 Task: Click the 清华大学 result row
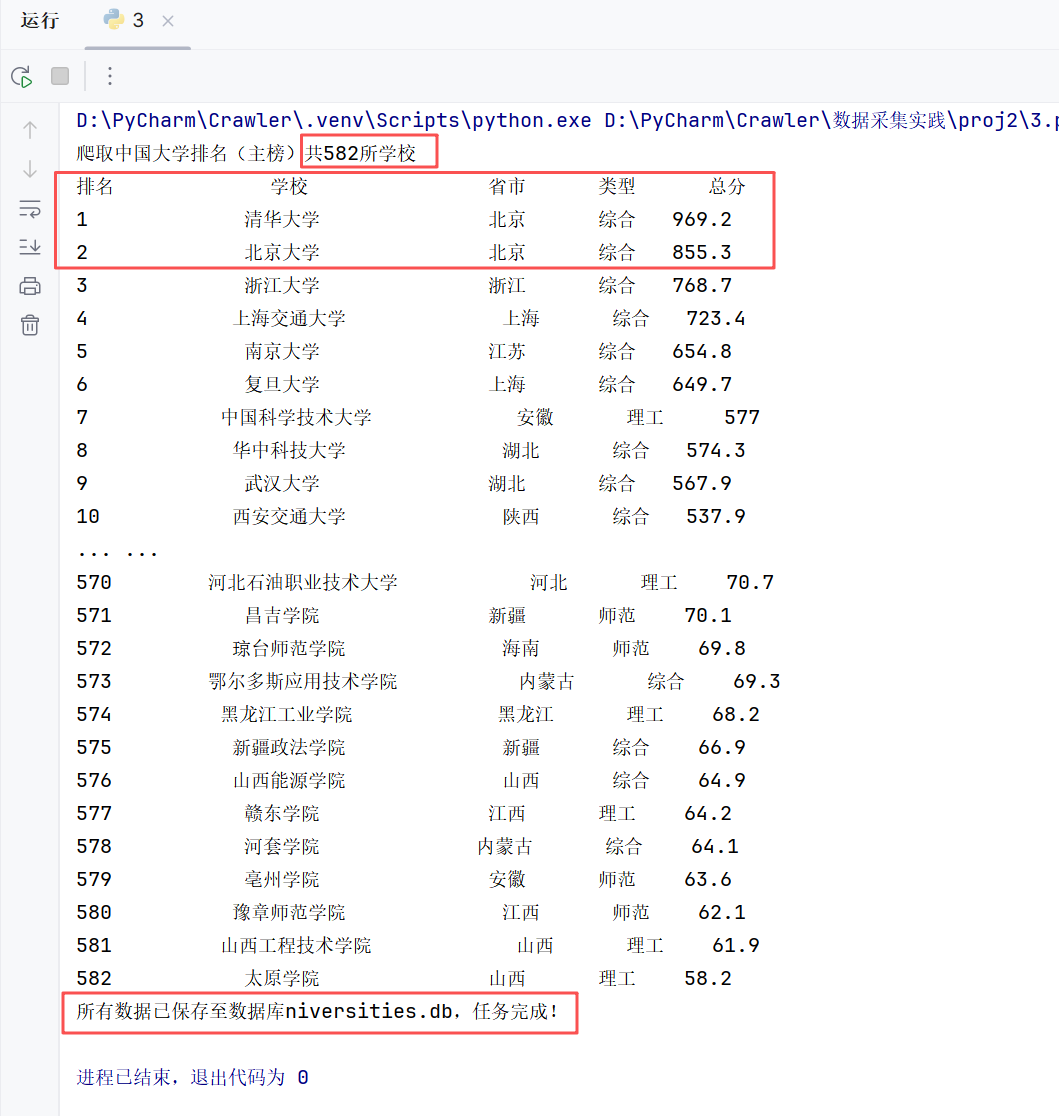pyautogui.click(x=280, y=219)
